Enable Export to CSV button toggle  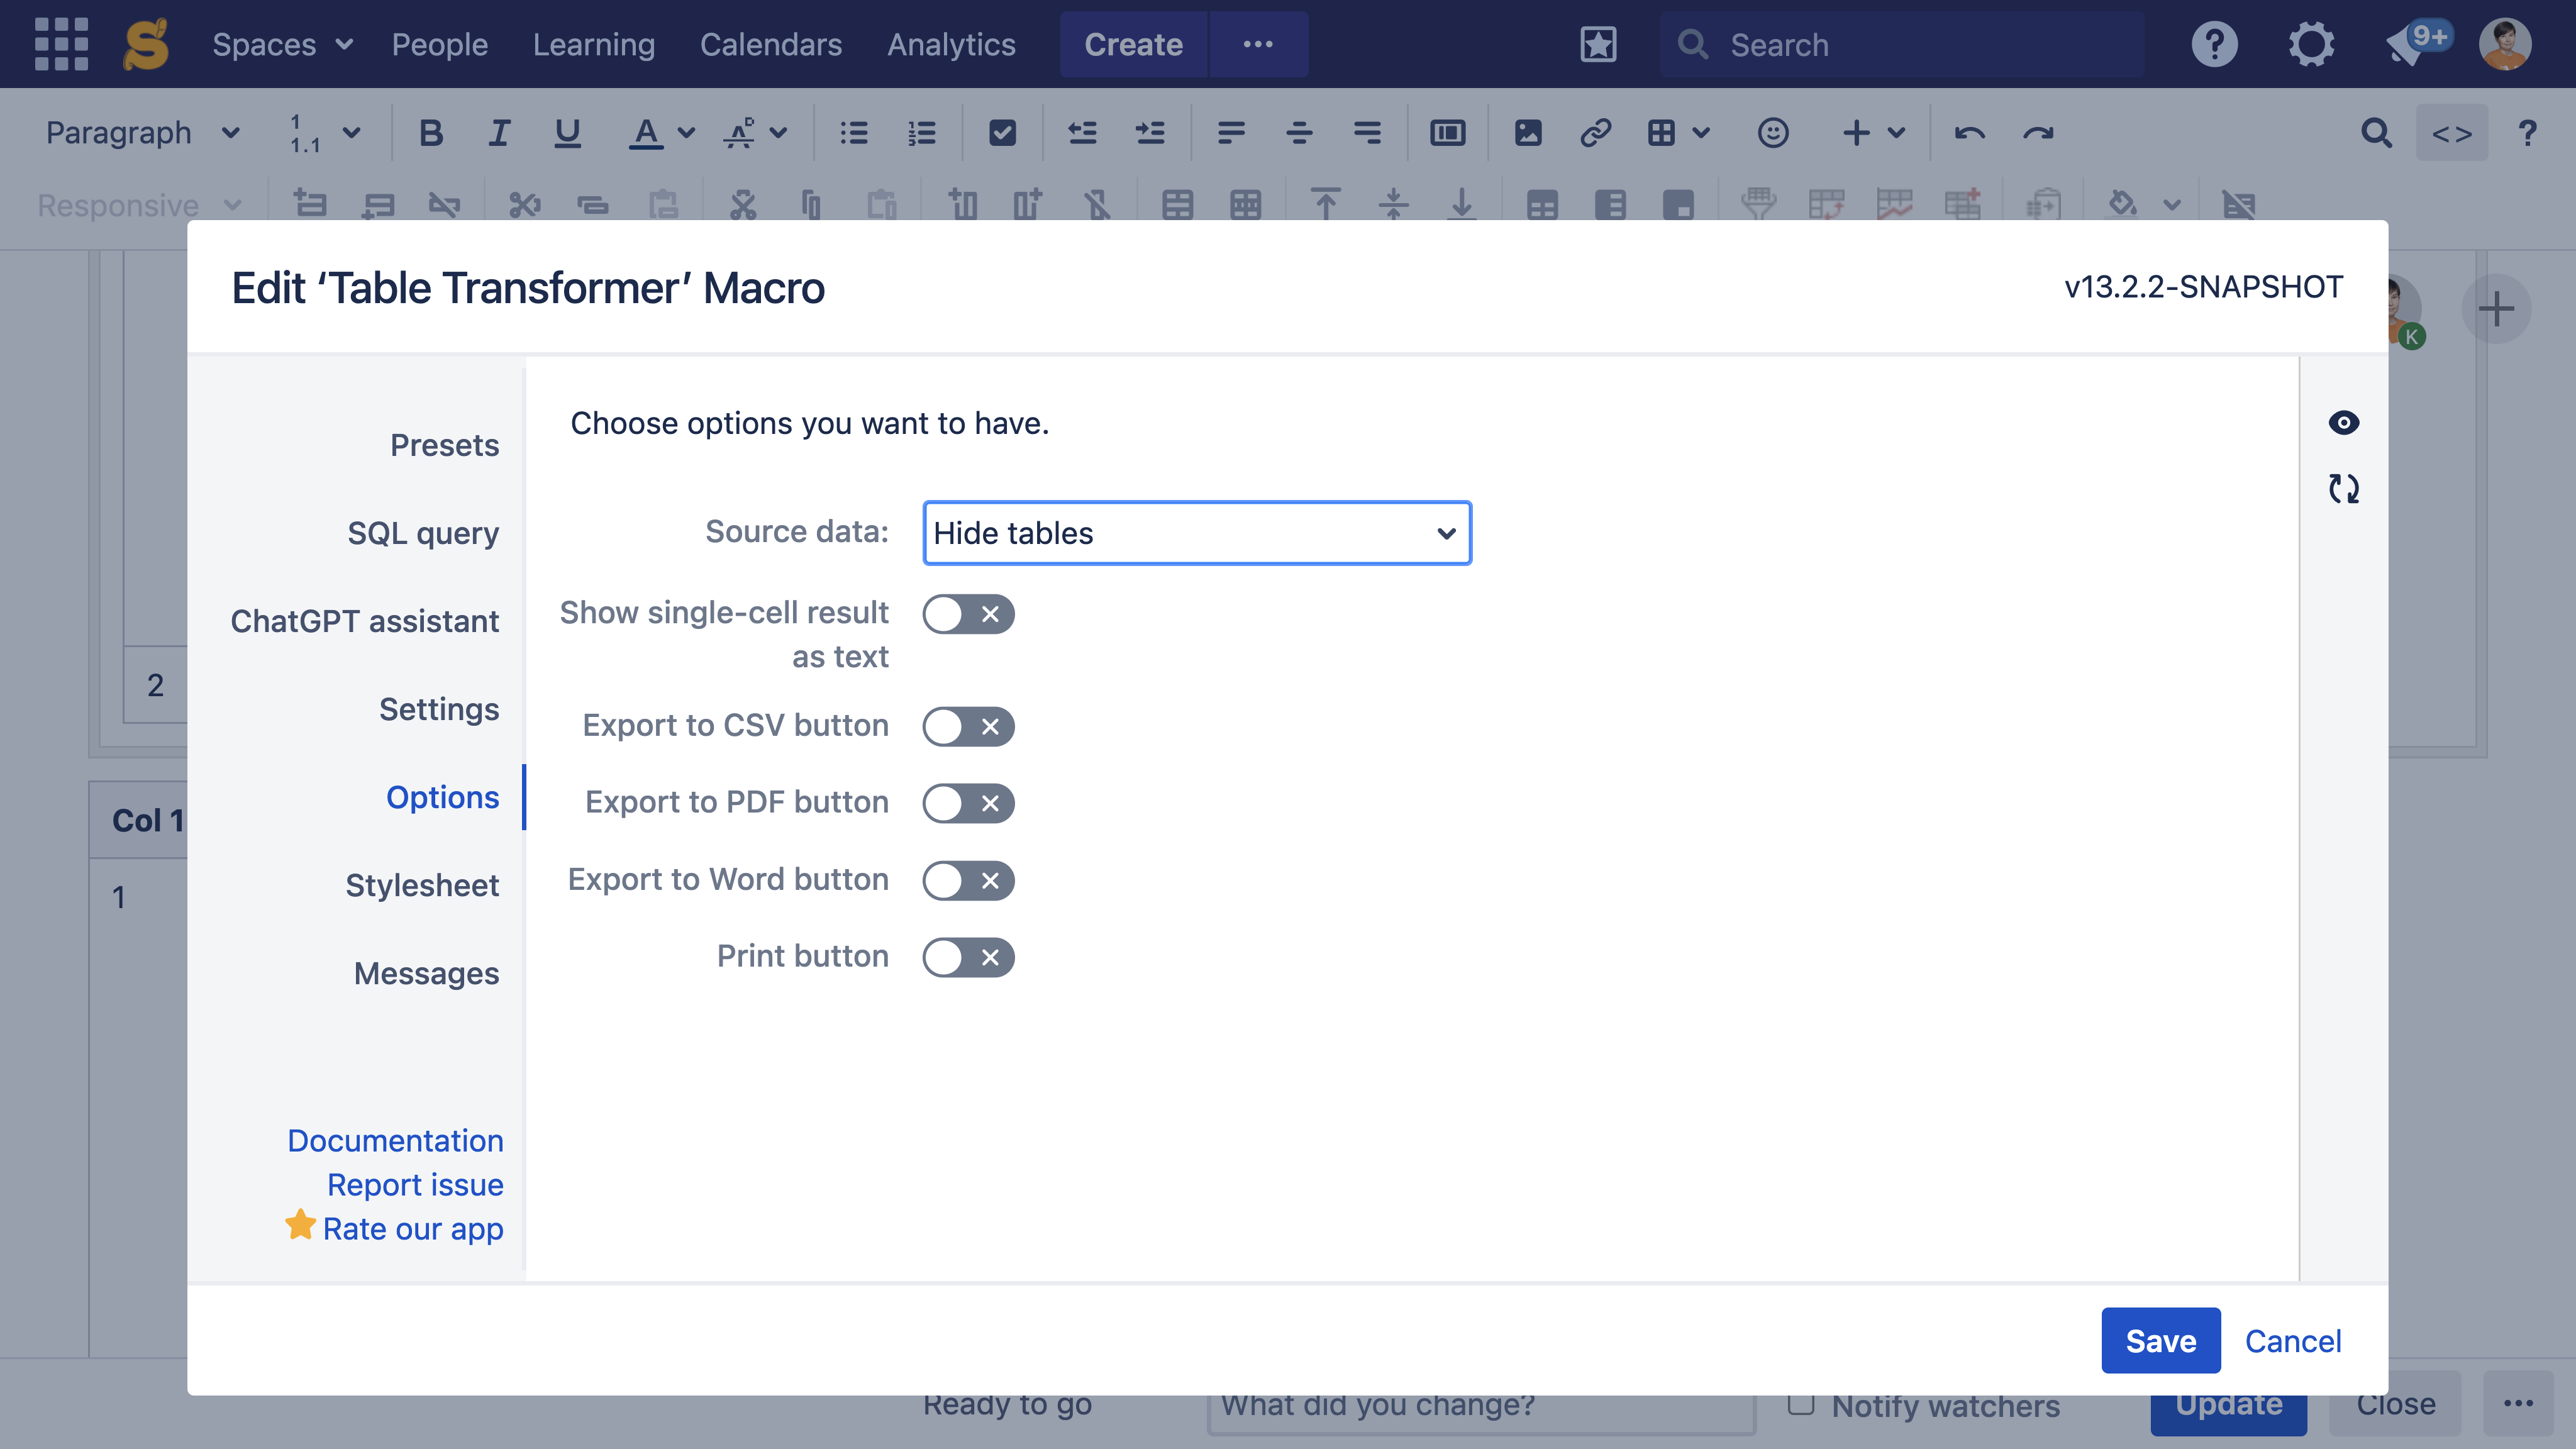(x=967, y=726)
